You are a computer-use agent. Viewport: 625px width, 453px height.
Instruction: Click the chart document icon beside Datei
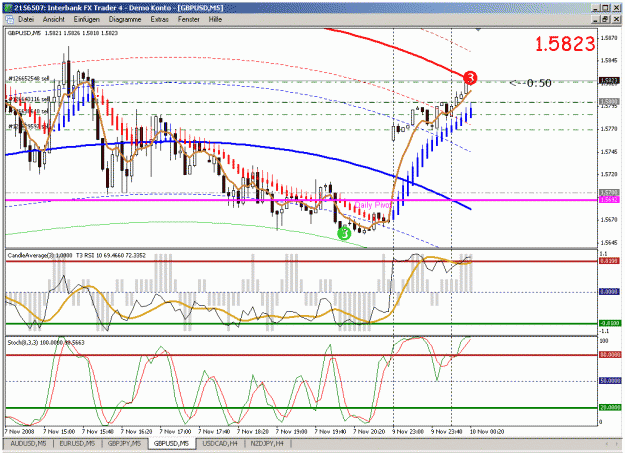pyautogui.click(x=9, y=19)
